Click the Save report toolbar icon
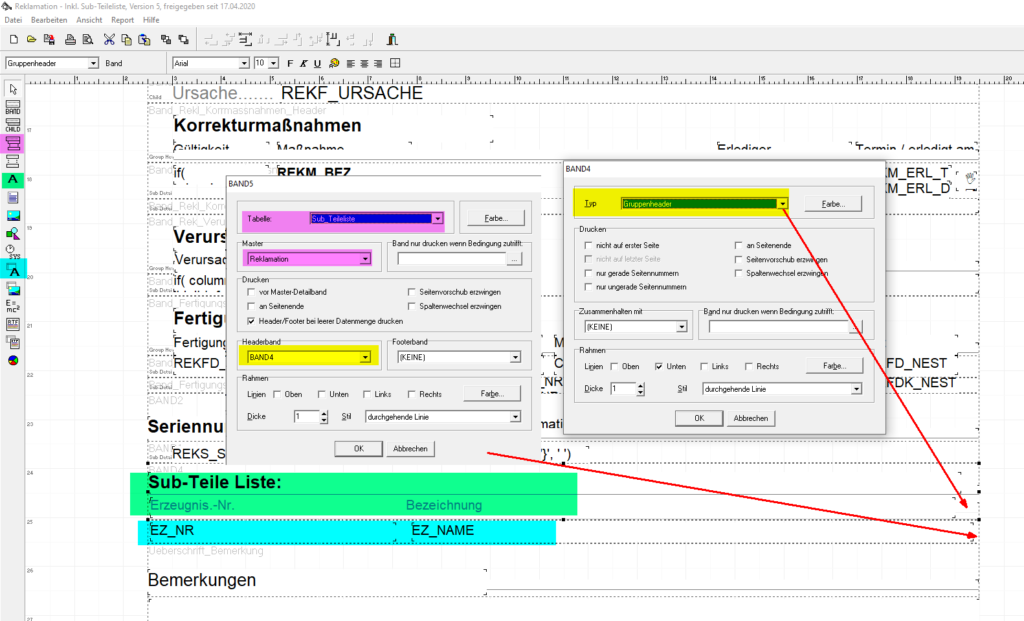 [x=49, y=40]
